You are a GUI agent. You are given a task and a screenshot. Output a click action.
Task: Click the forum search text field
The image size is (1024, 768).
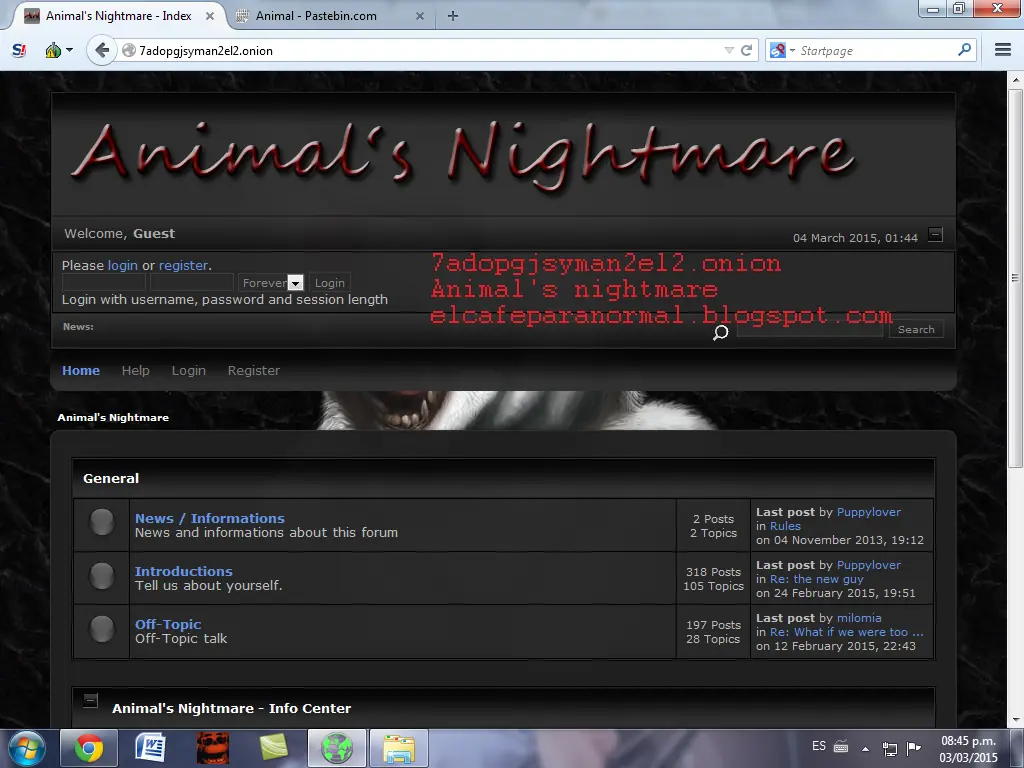click(x=810, y=329)
